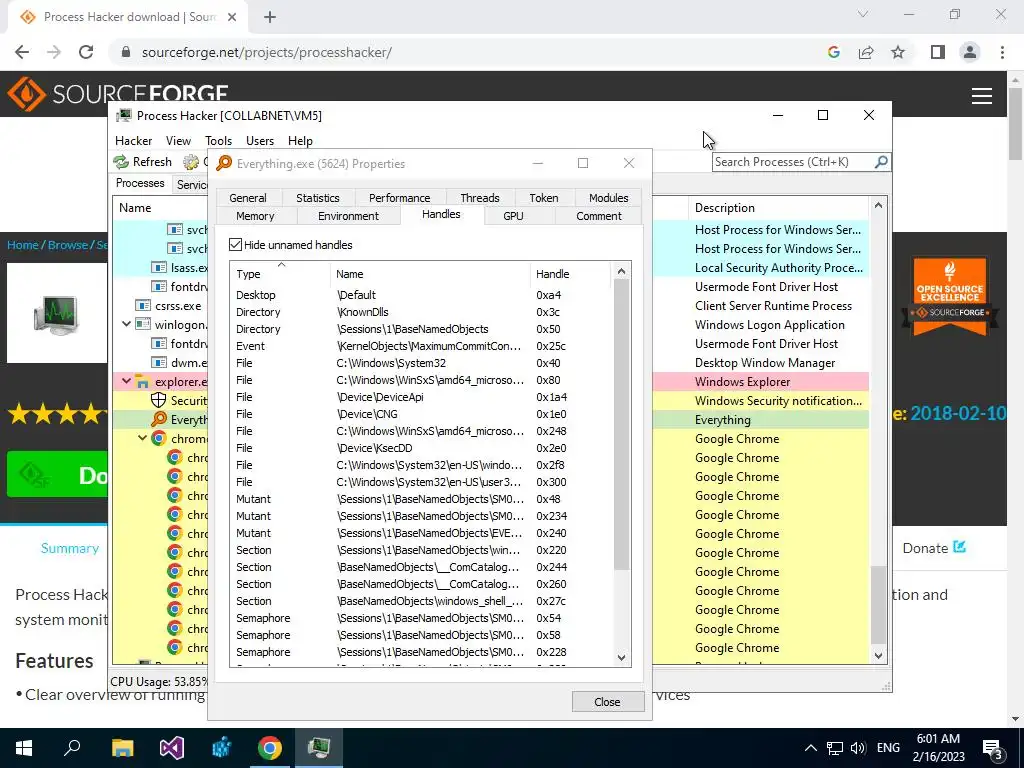Open the Tools menu
The width and height of the screenshot is (1024, 768).
coord(218,140)
